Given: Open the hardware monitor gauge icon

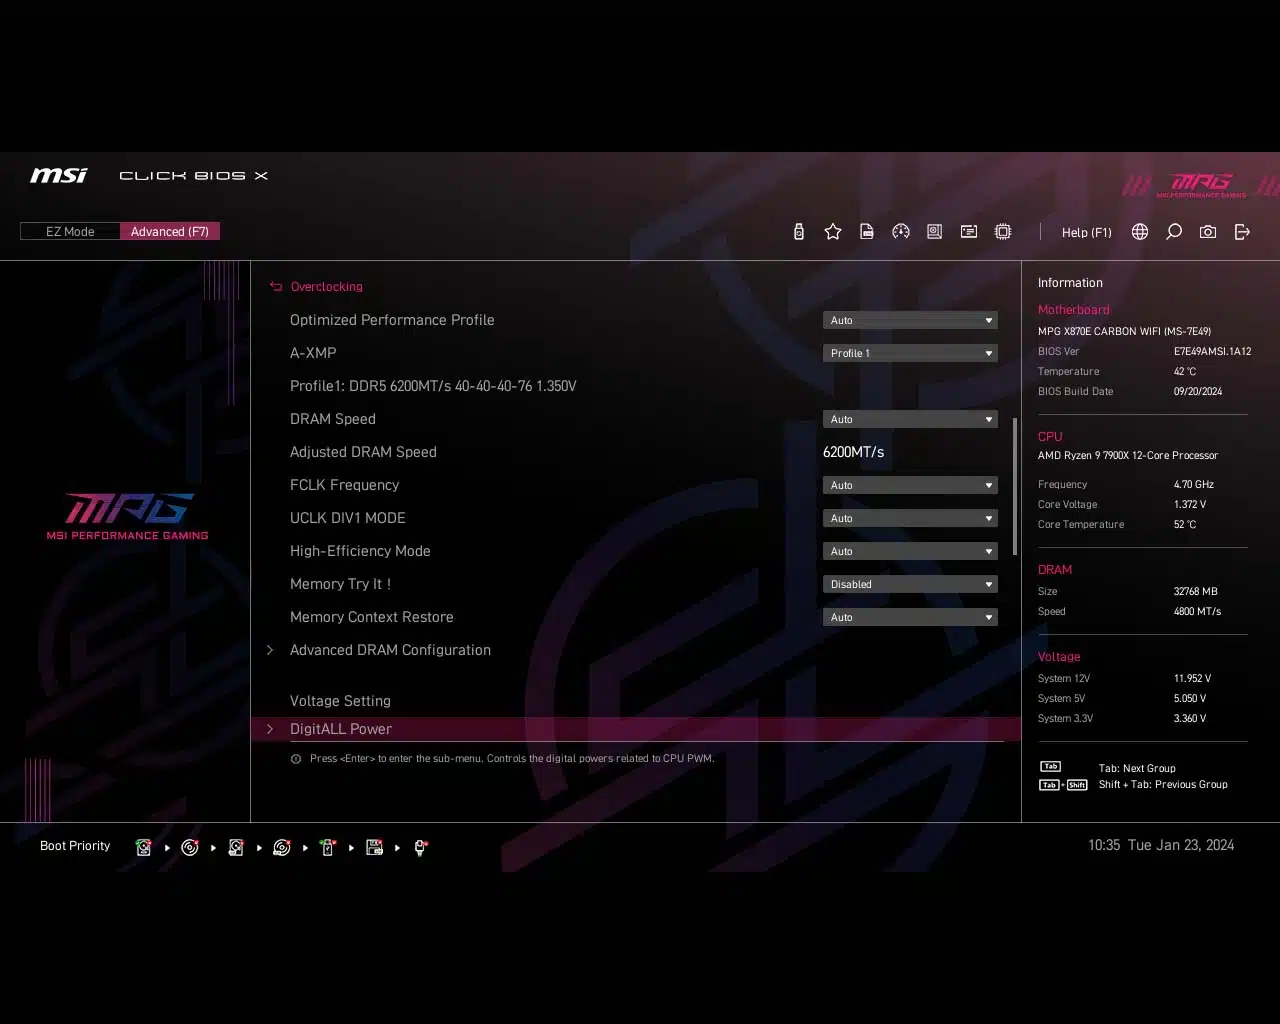Looking at the screenshot, I should [901, 232].
